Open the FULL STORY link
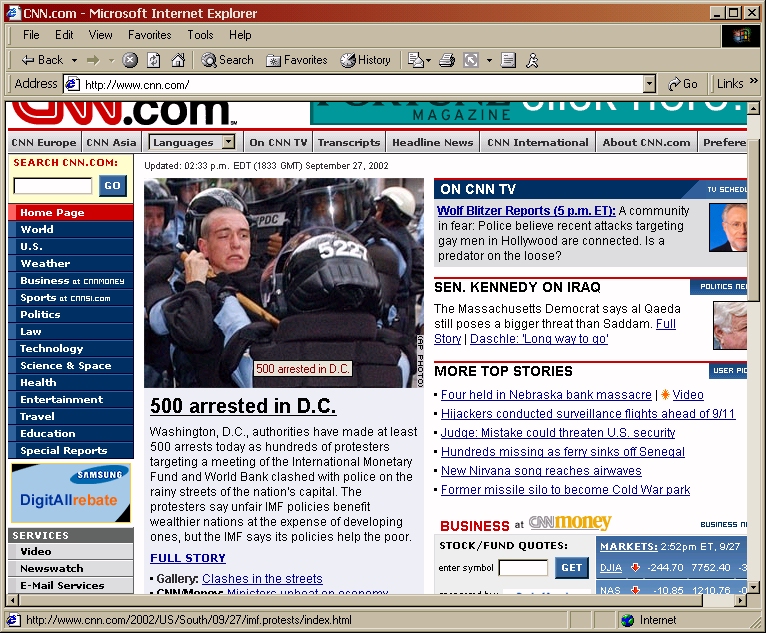The image size is (766, 633). pyautogui.click(x=188, y=558)
